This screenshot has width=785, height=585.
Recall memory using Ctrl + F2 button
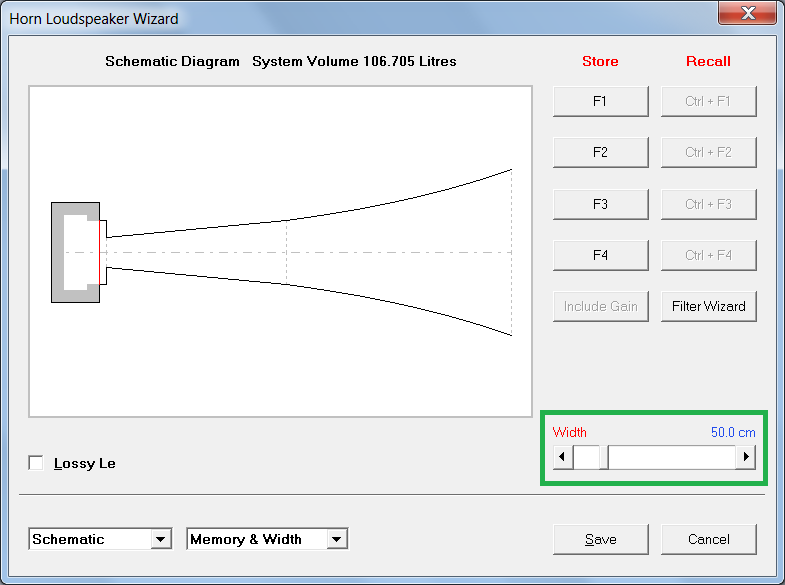pyautogui.click(x=708, y=153)
